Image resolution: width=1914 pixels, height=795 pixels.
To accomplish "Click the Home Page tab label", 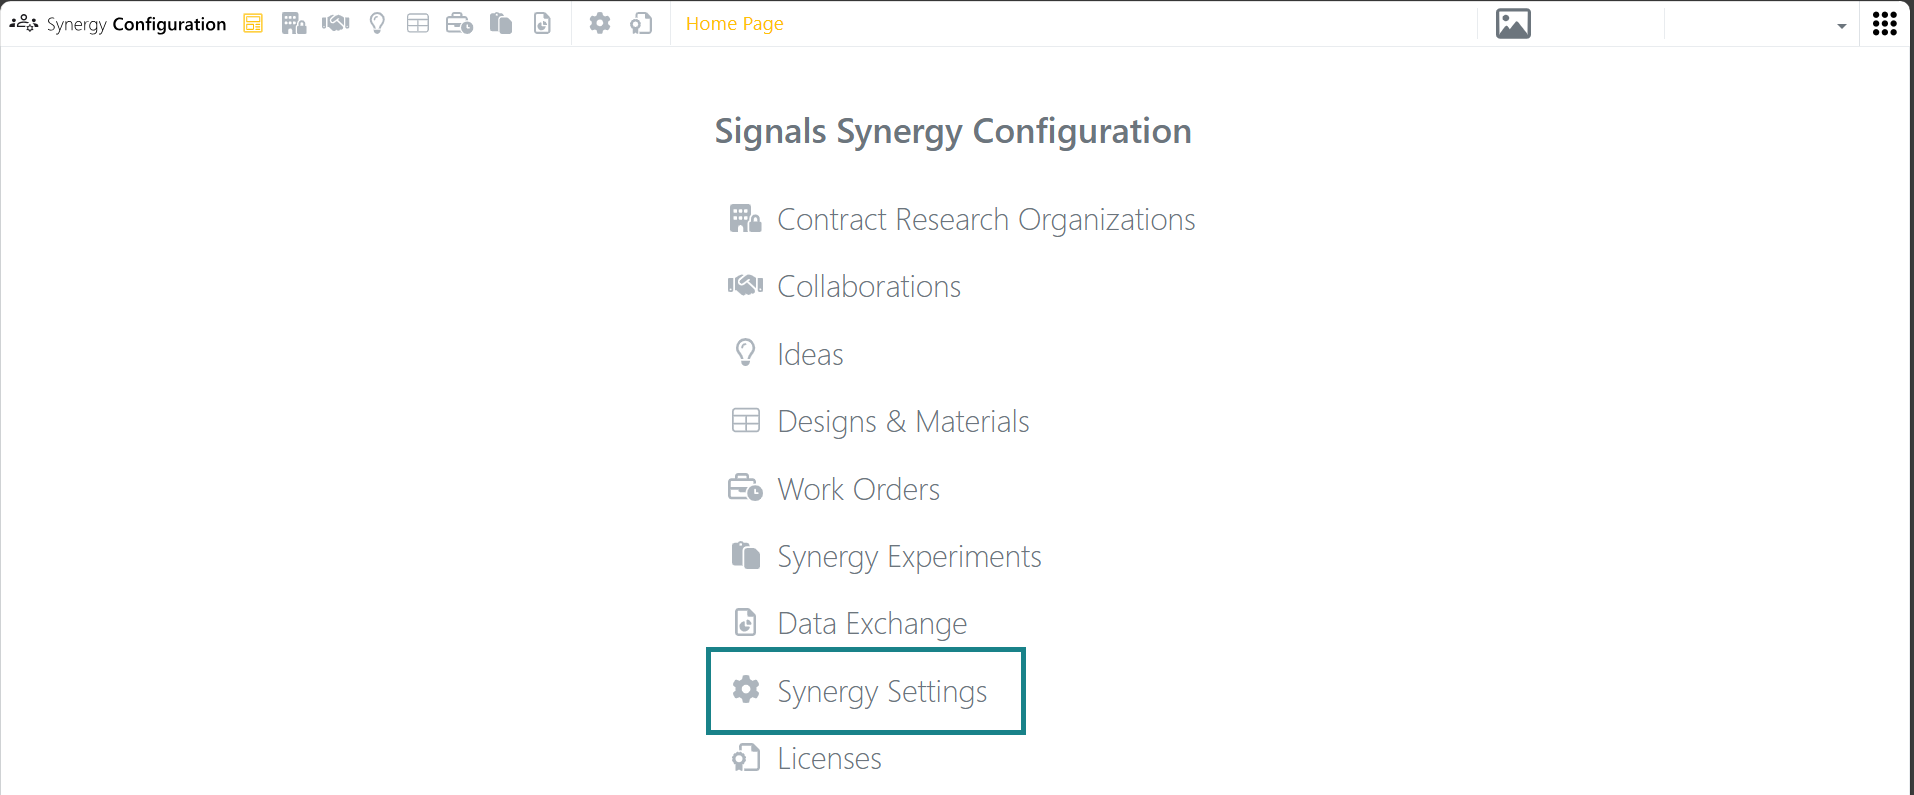I will pos(735,23).
